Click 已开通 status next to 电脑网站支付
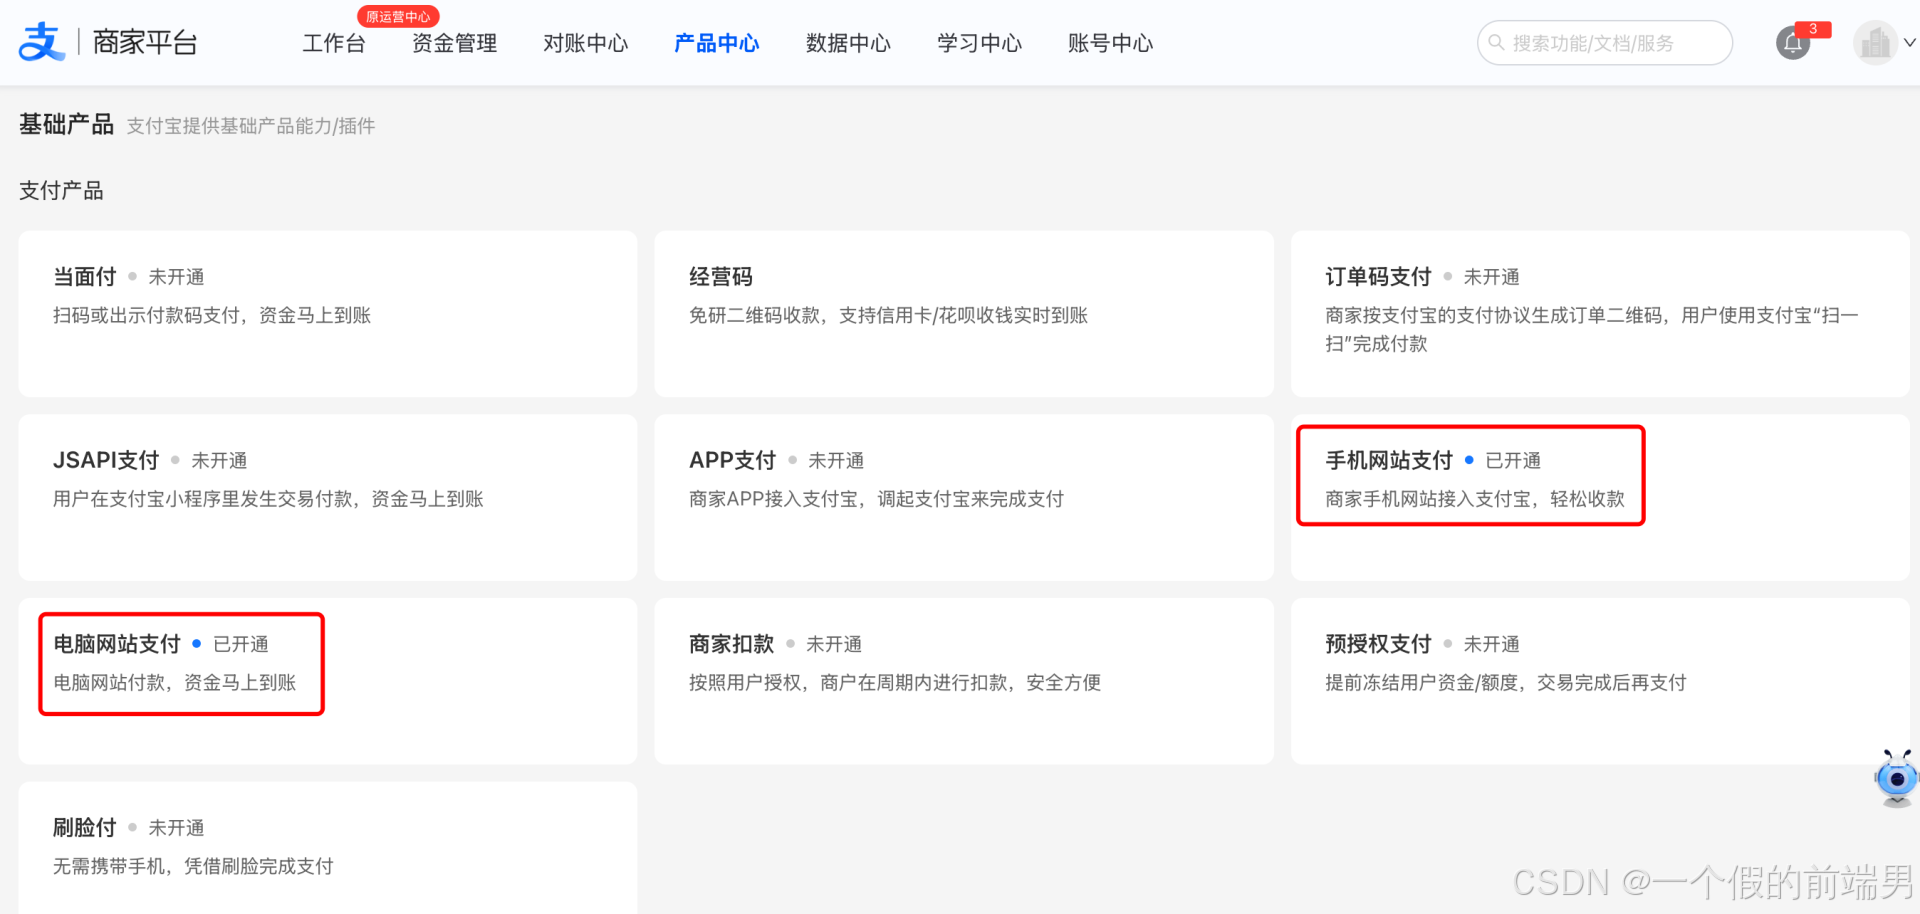This screenshot has width=1920, height=914. (241, 644)
